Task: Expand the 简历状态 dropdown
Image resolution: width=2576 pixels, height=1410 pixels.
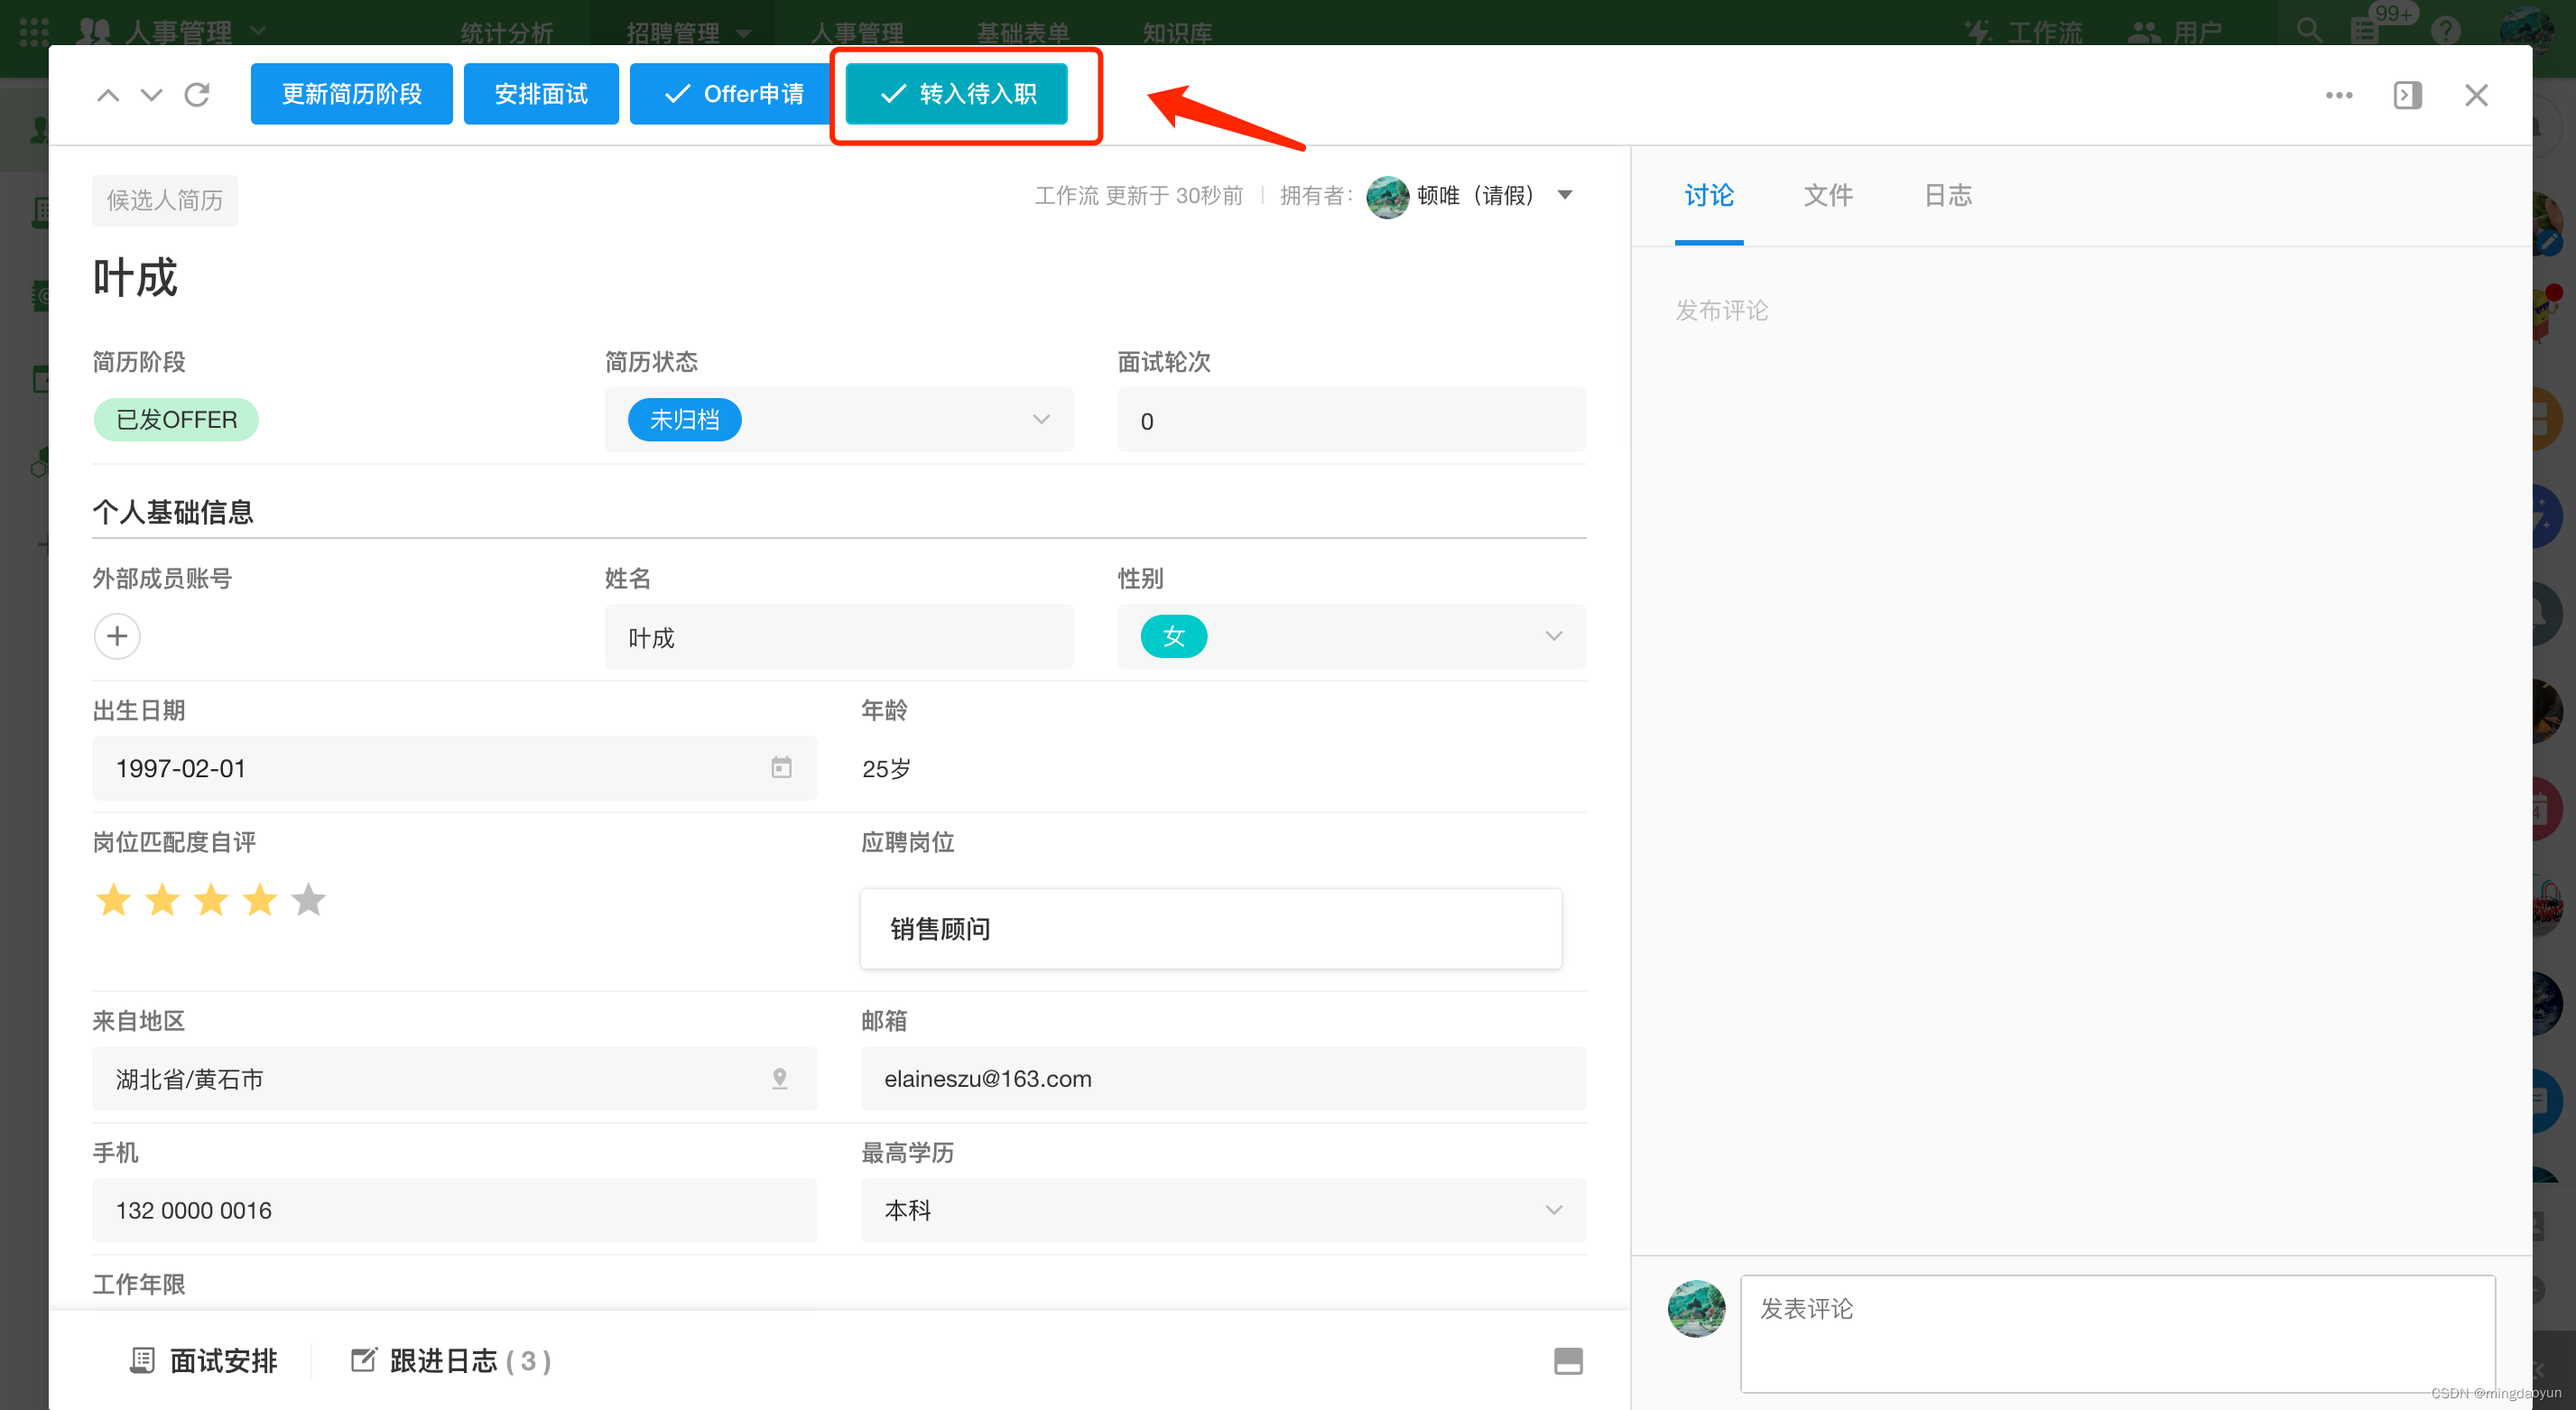Action: tap(1041, 419)
